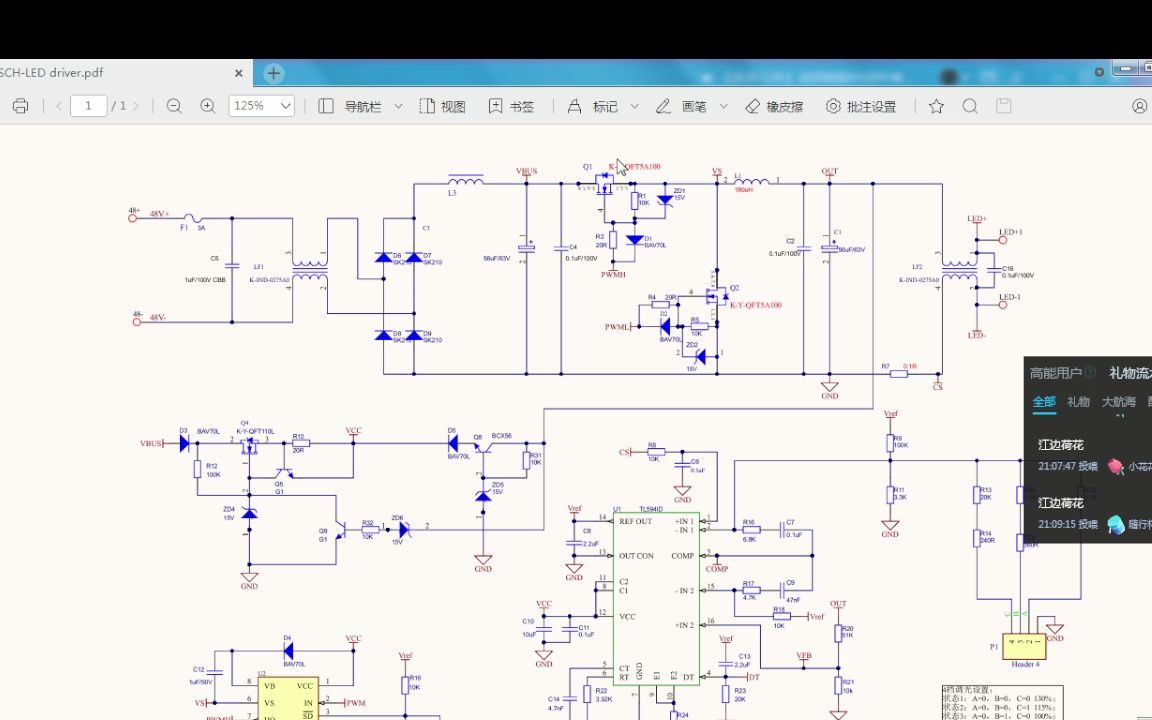Image resolution: width=1152 pixels, height=720 pixels.
Task: Click the search magnifier icon
Action: 970,107
